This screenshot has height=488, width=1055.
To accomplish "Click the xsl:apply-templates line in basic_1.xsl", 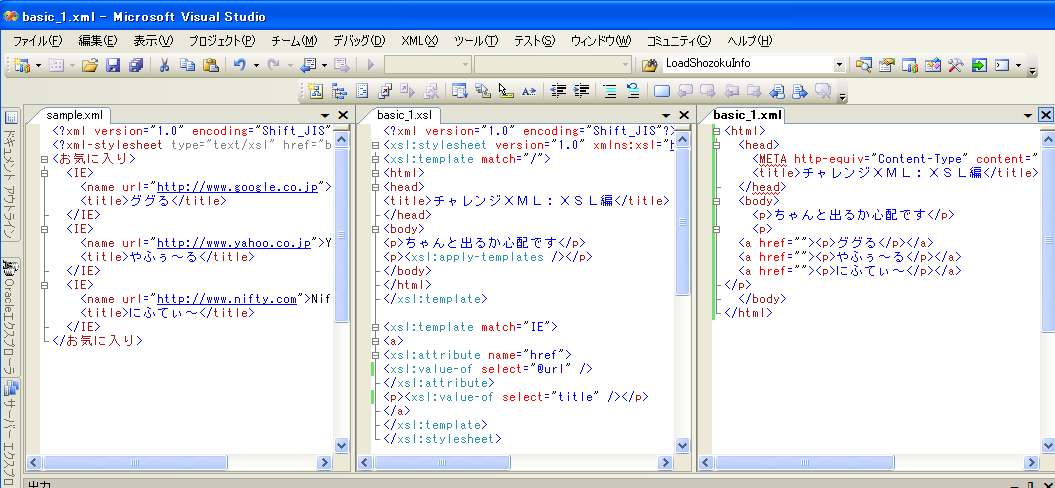I will point(487,257).
